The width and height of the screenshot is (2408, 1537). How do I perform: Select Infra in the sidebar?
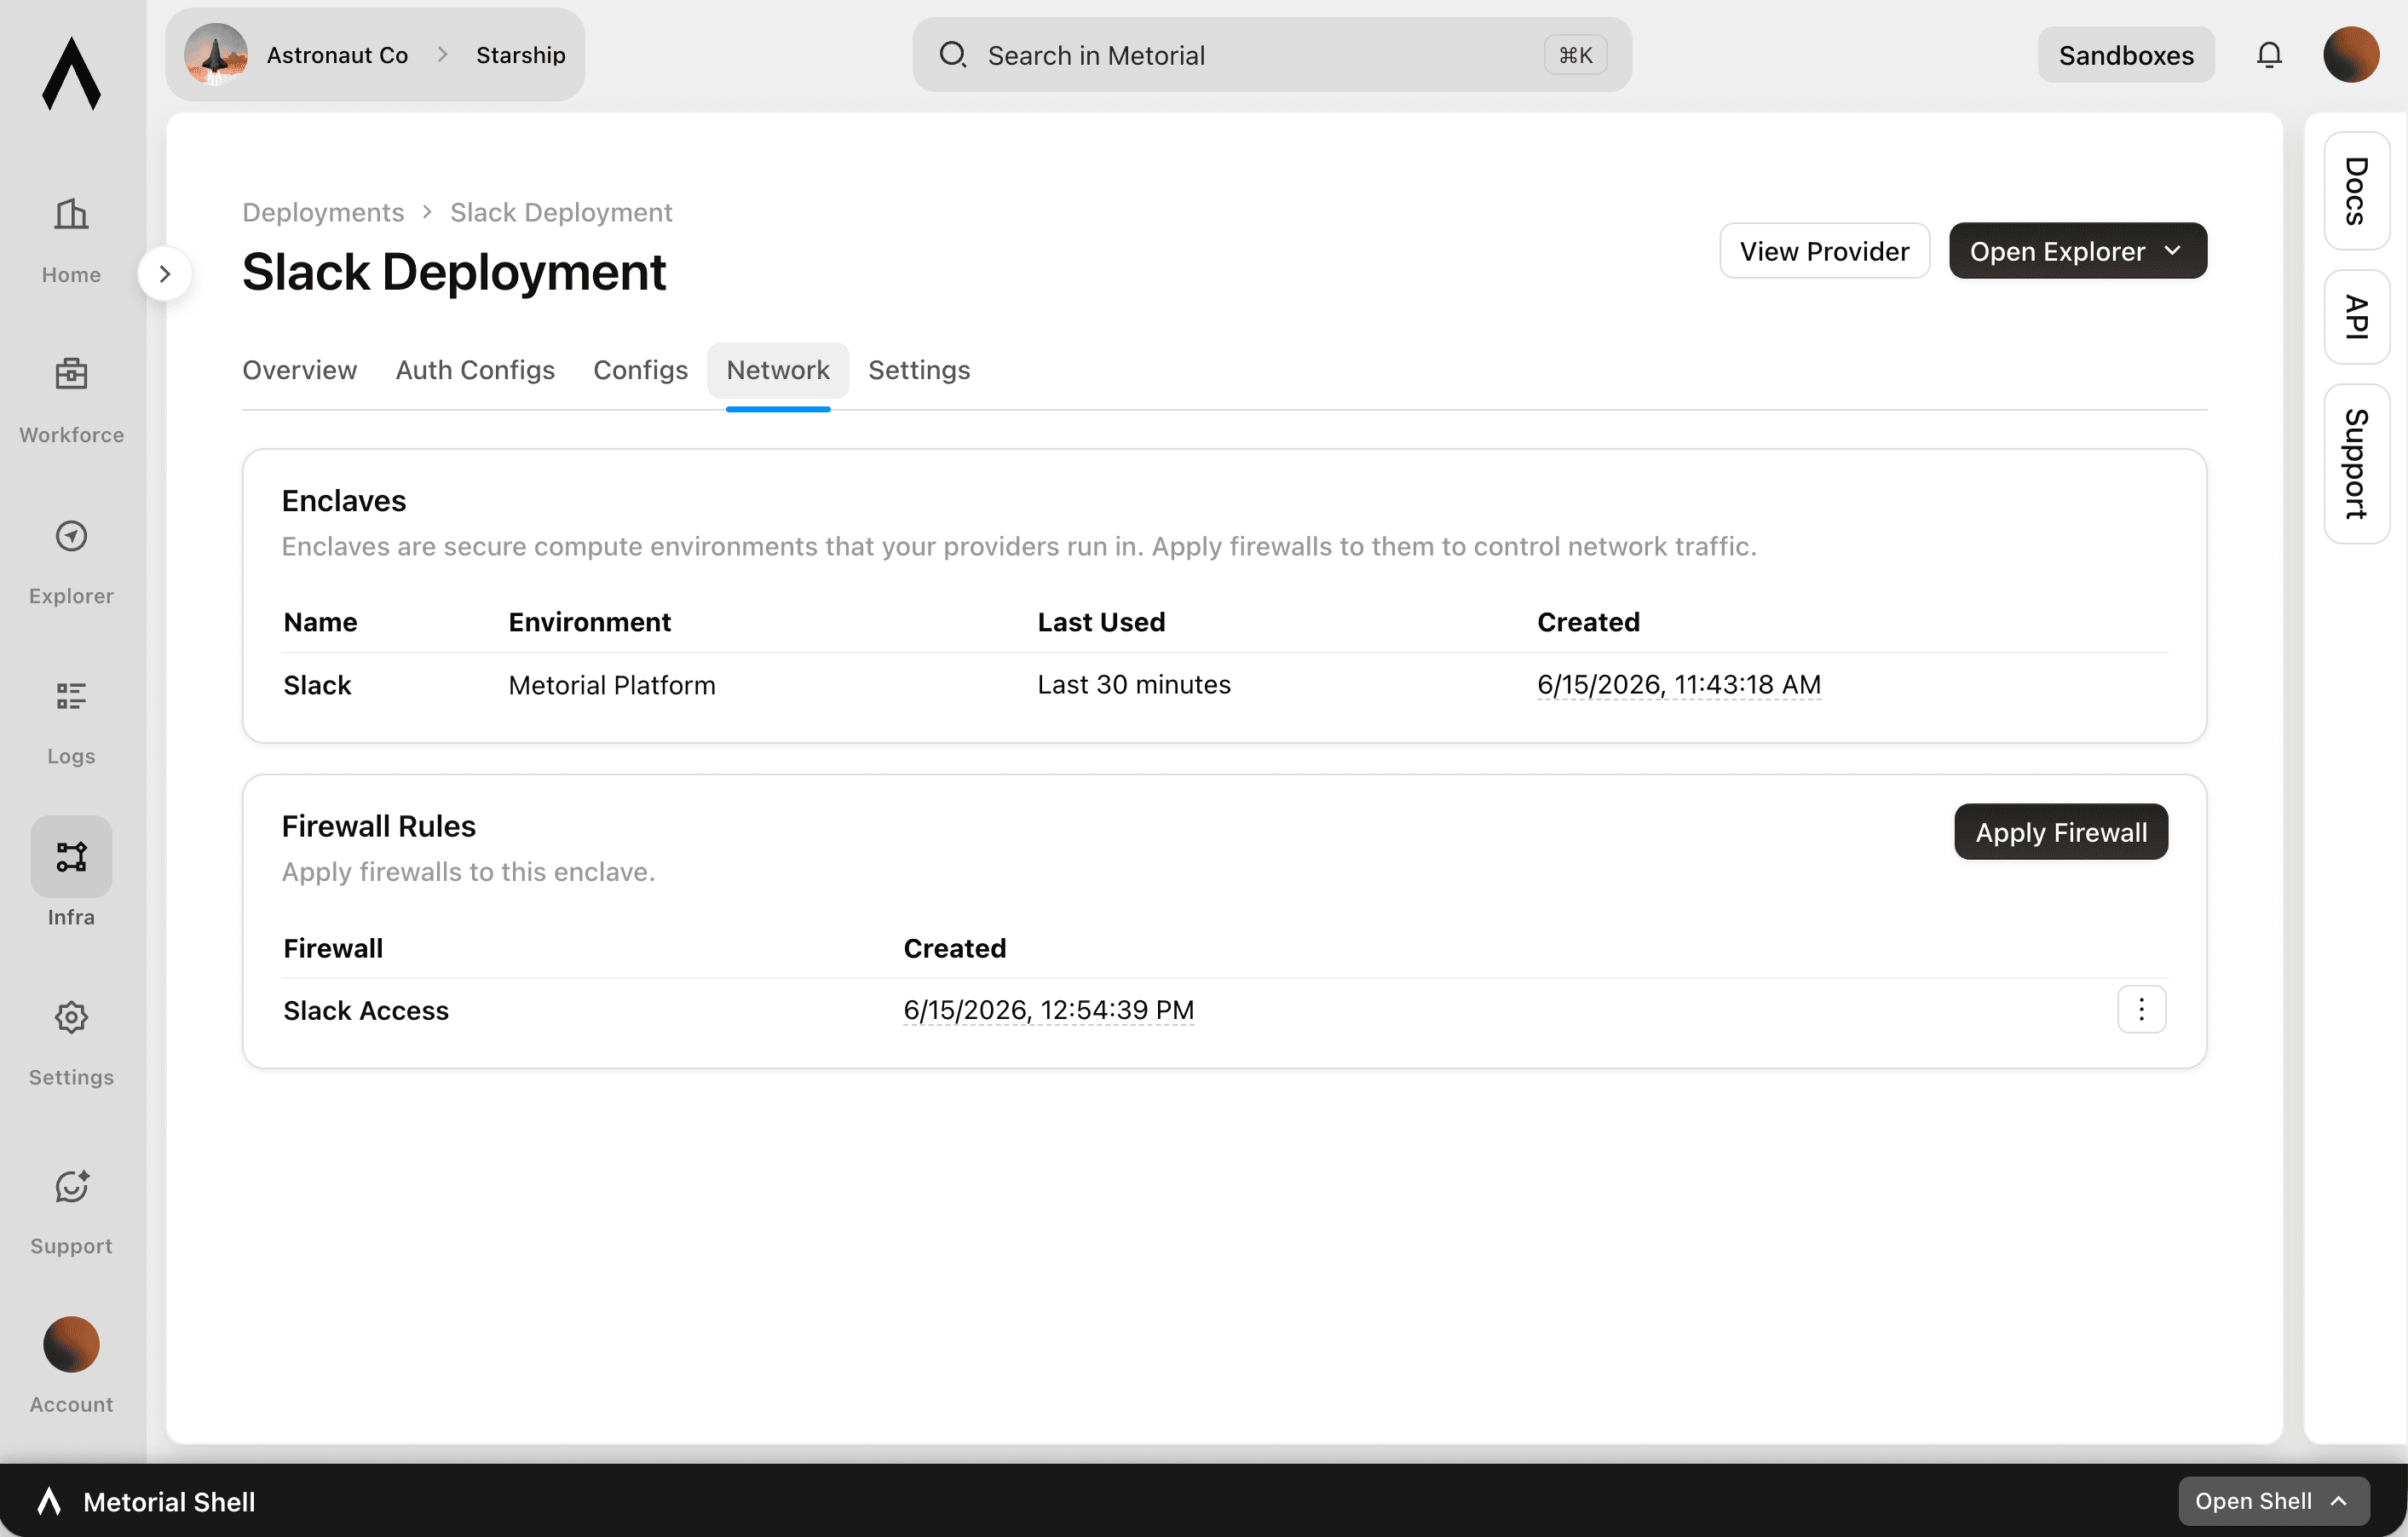click(x=71, y=872)
